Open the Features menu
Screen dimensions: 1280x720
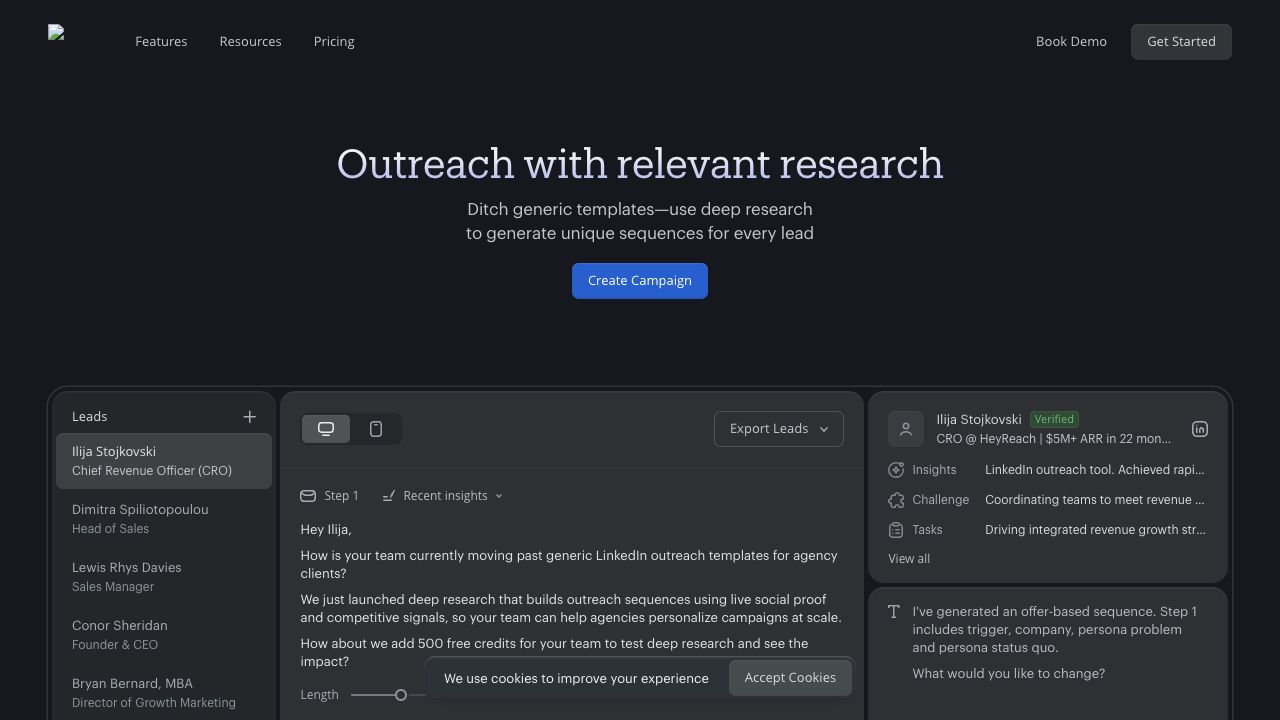point(161,42)
